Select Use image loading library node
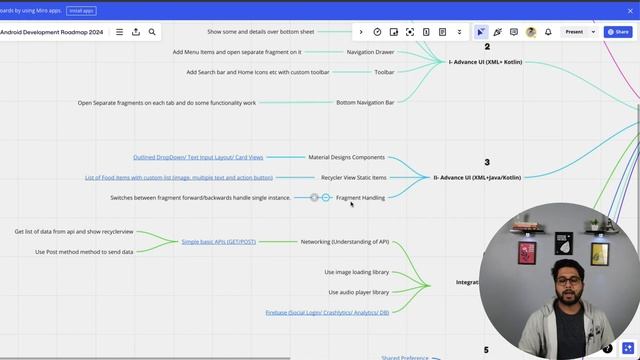The height and width of the screenshot is (360, 640). pyautogui.click(x=357, y=272)
